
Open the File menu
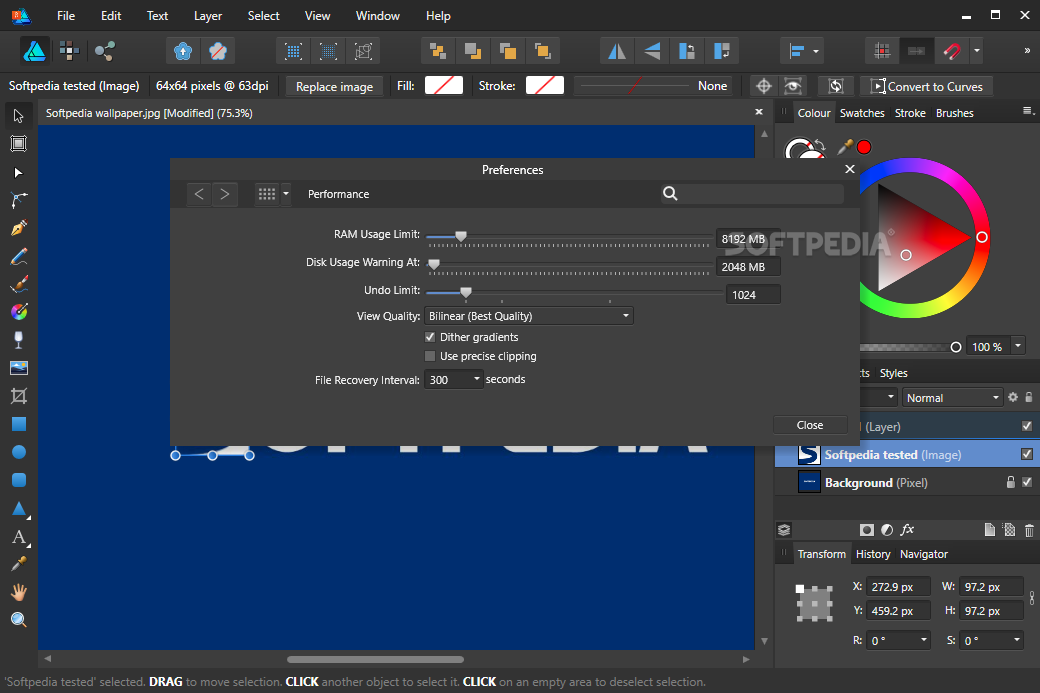[66, 16]
